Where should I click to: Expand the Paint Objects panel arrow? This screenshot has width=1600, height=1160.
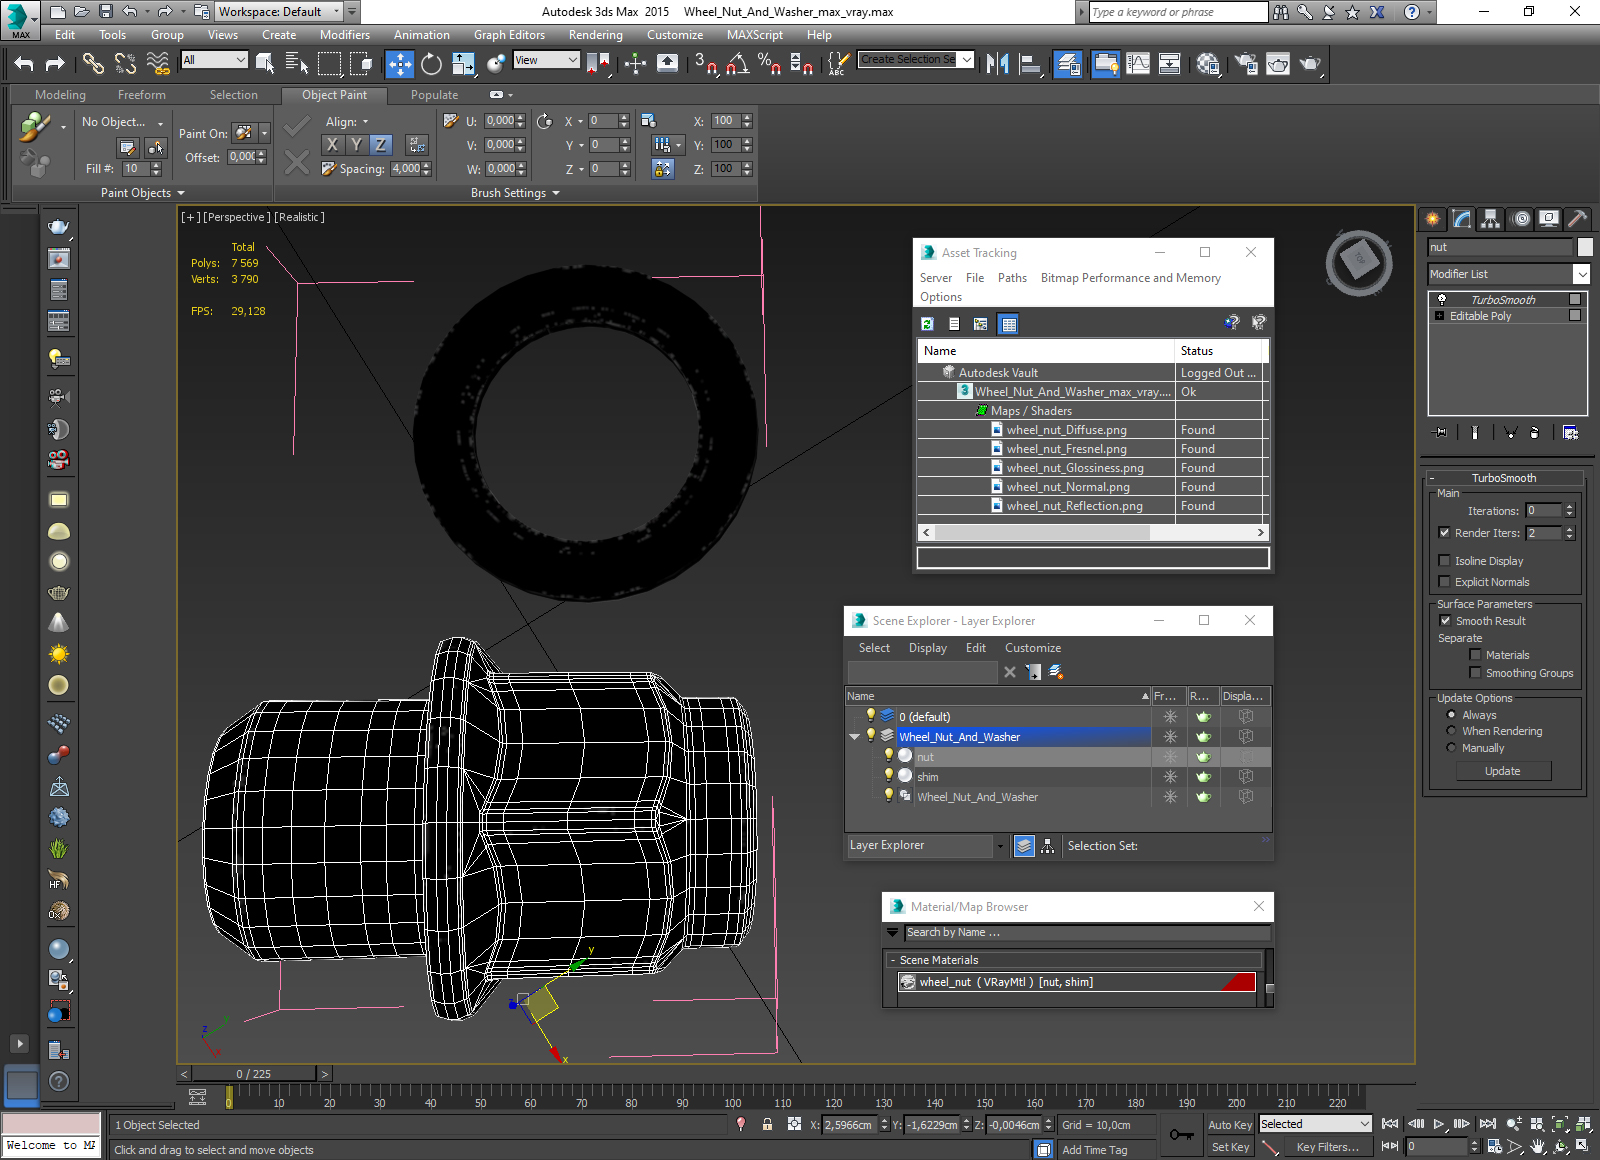[181, 193]
